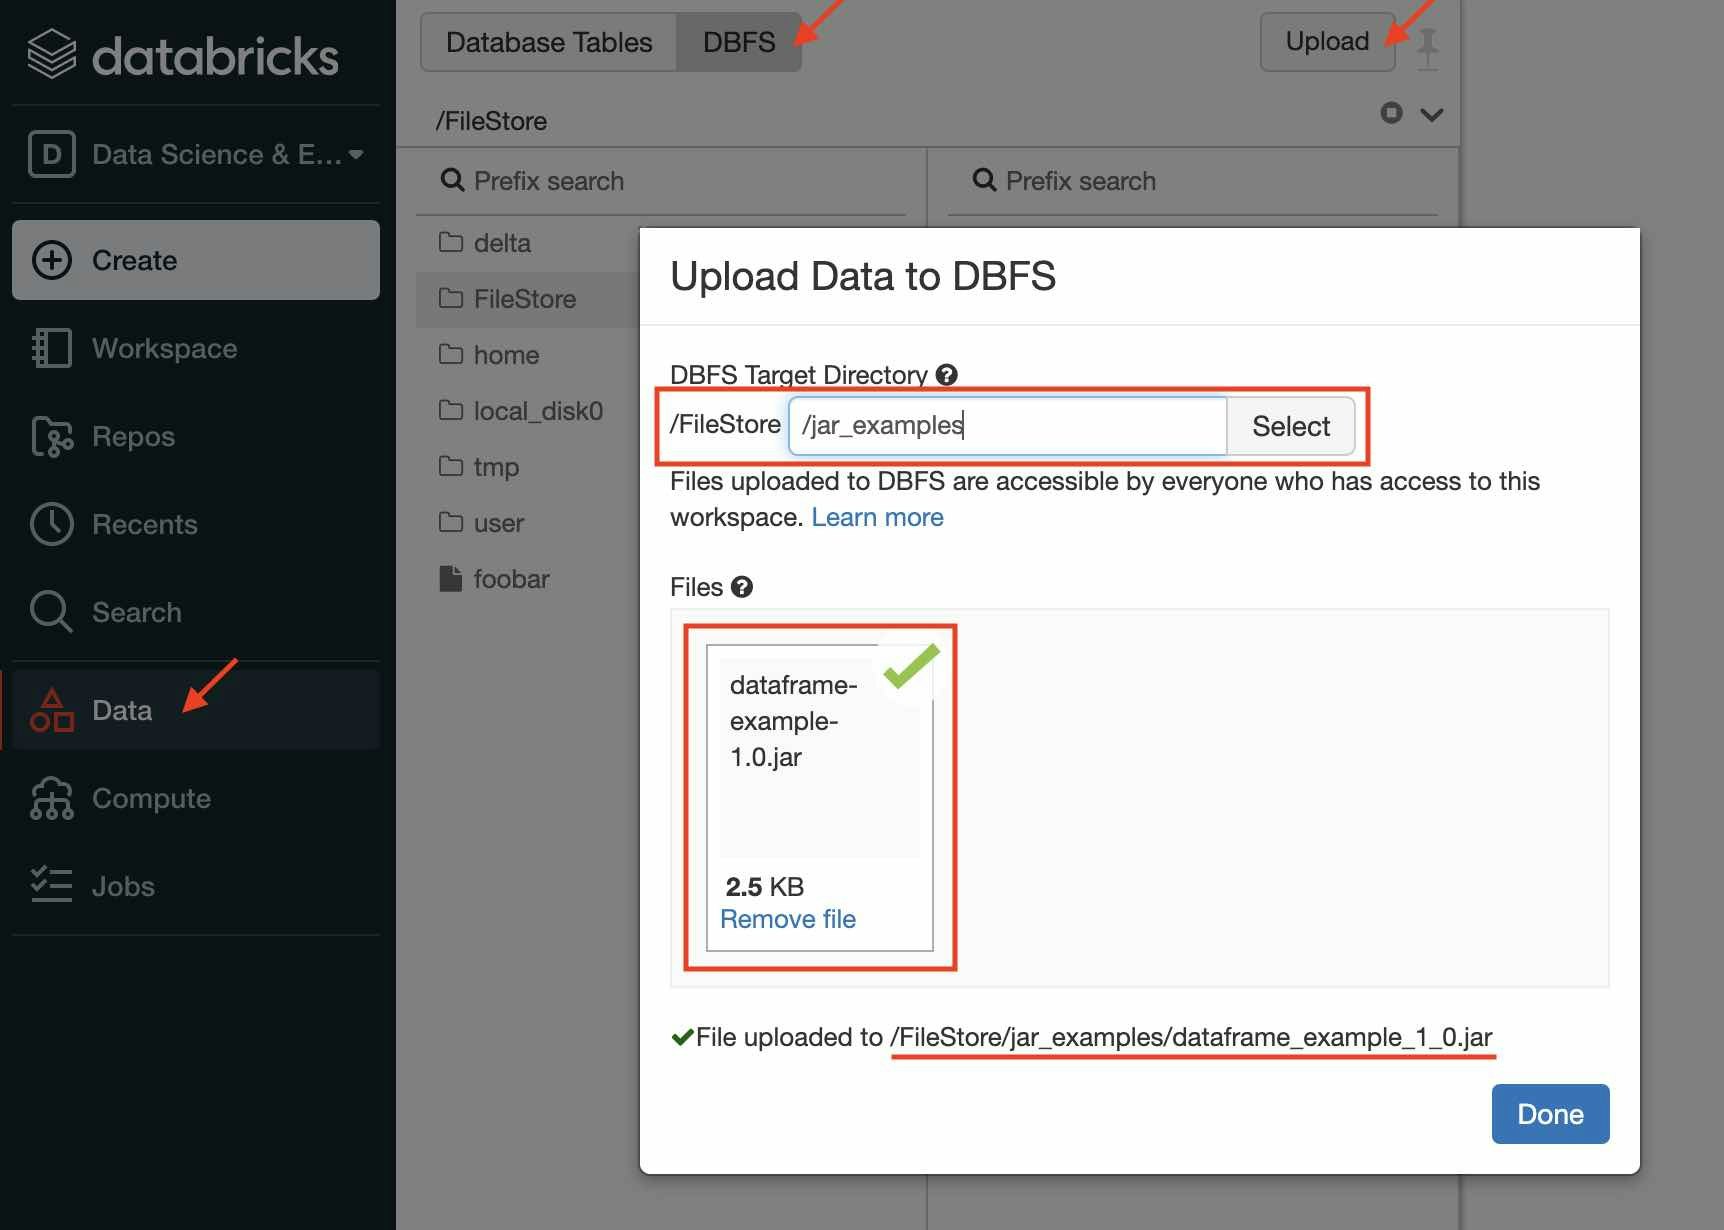Click the tmp folder icon
The width and height of the screenshot is (1724, 1230).
(451, 466)
